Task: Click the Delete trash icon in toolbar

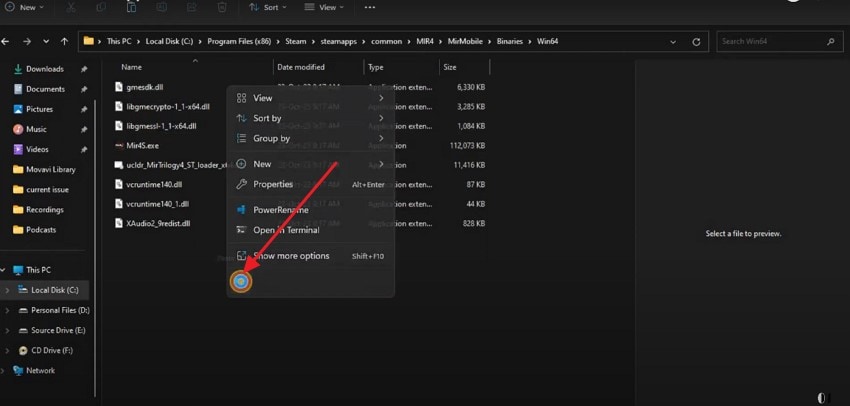Action: coord(222,7)
